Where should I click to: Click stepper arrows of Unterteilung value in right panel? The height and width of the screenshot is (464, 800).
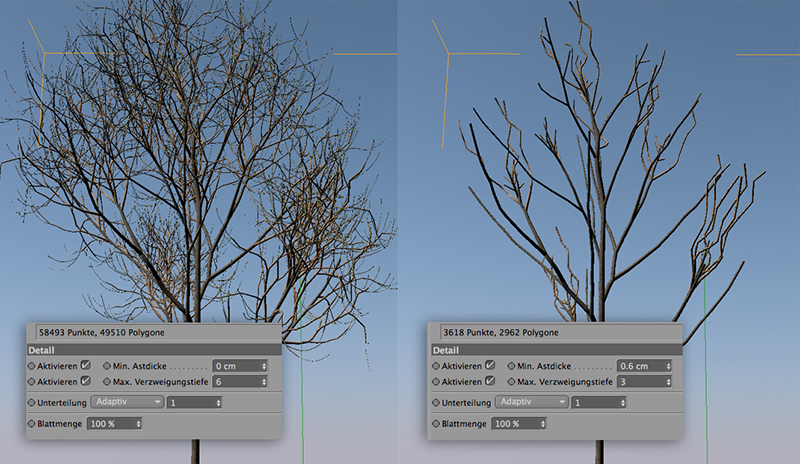(622, 403)
